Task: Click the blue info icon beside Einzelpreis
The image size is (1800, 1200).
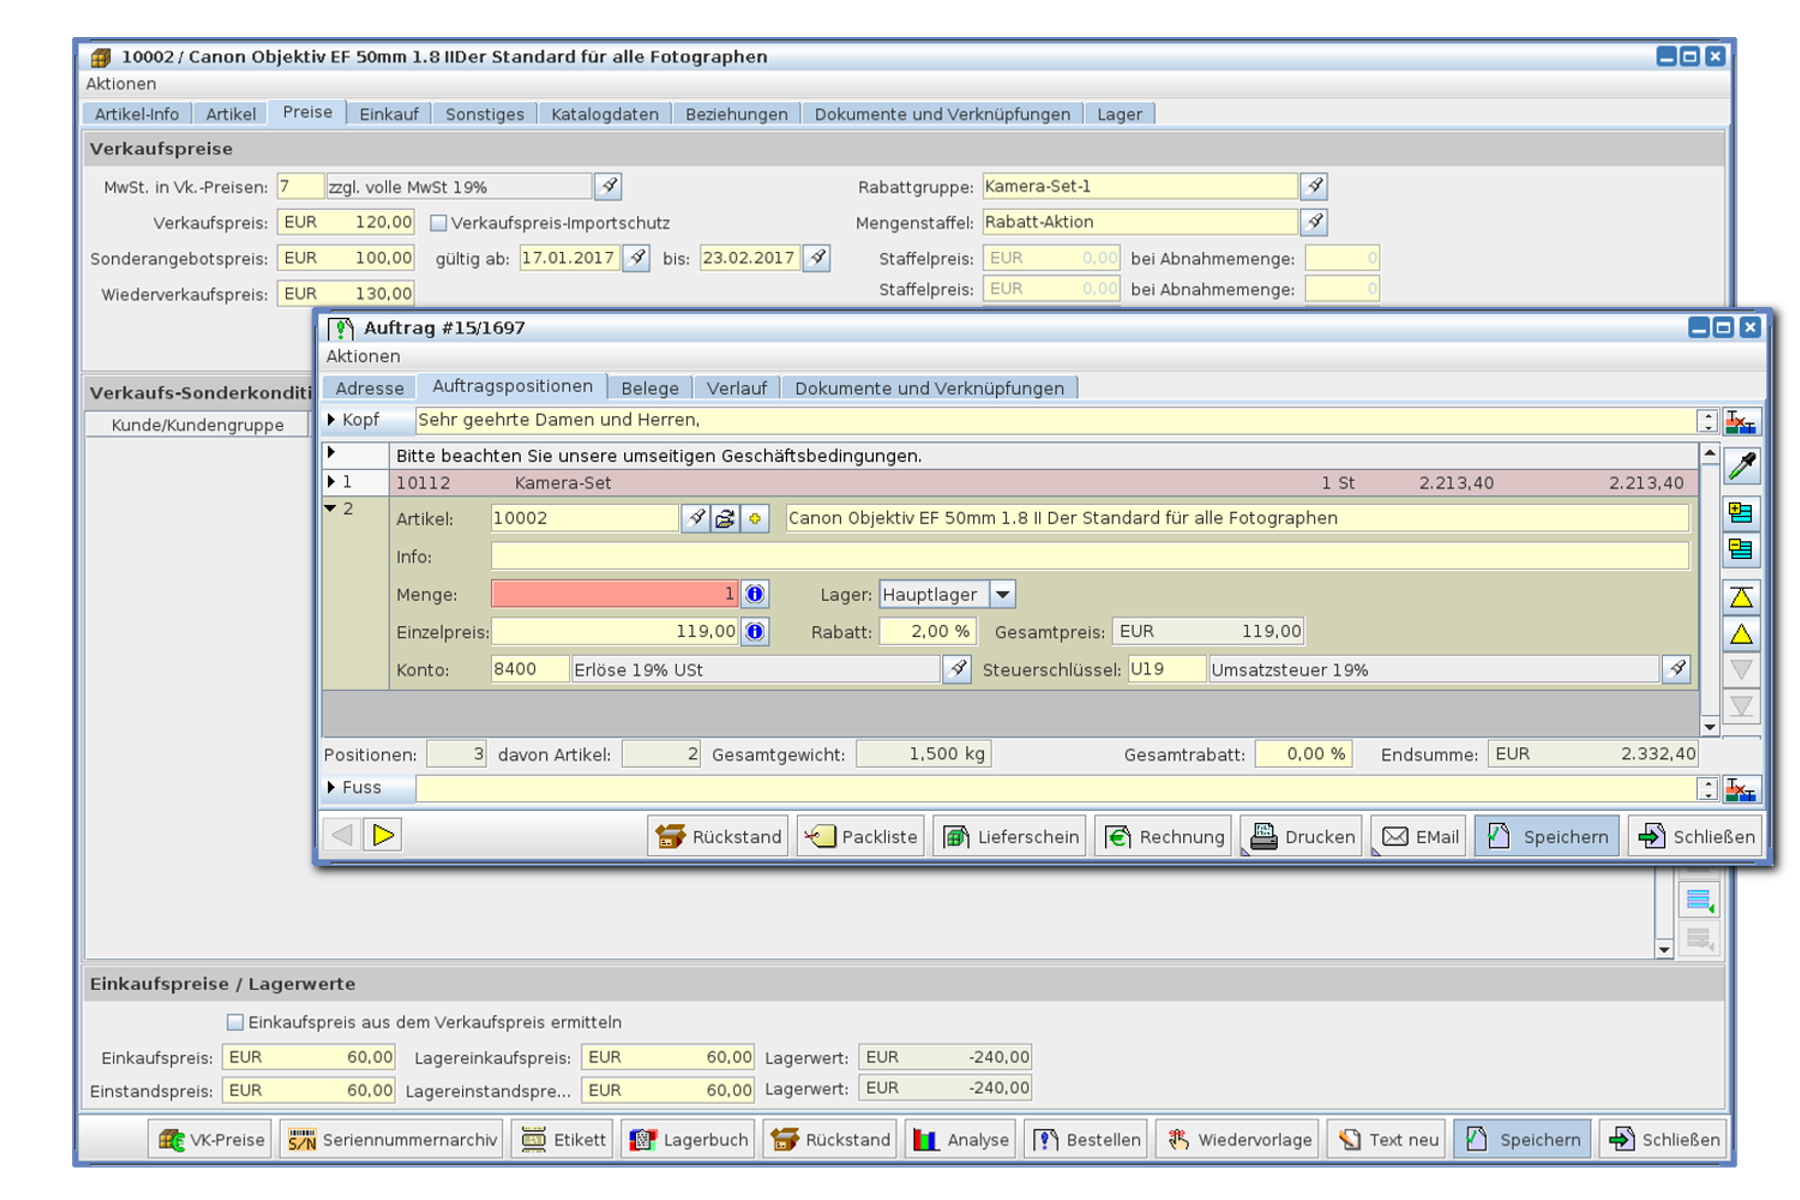Action: coord(755,631)
